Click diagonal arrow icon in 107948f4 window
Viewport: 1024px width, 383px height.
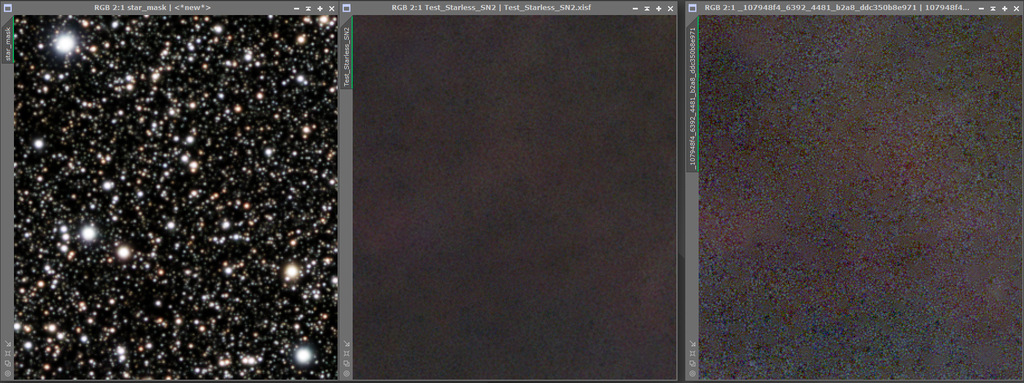tap(692, 343)
